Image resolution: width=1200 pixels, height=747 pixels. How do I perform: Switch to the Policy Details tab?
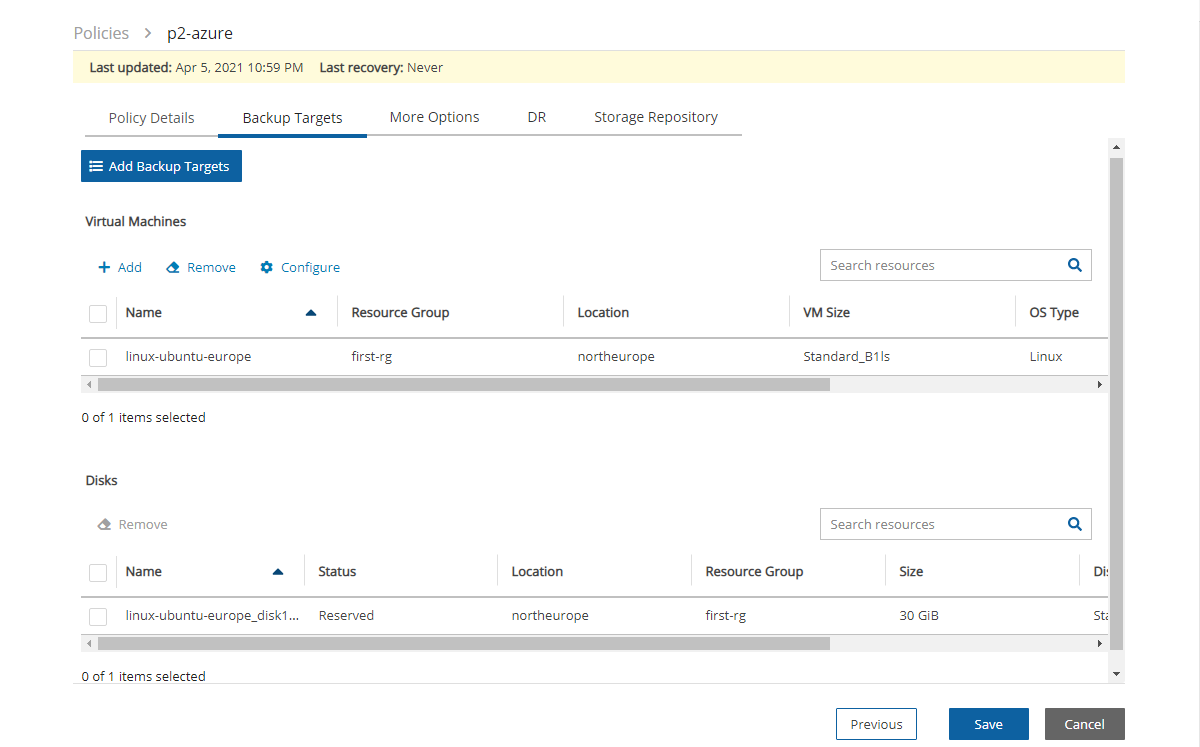pos(151,117)
